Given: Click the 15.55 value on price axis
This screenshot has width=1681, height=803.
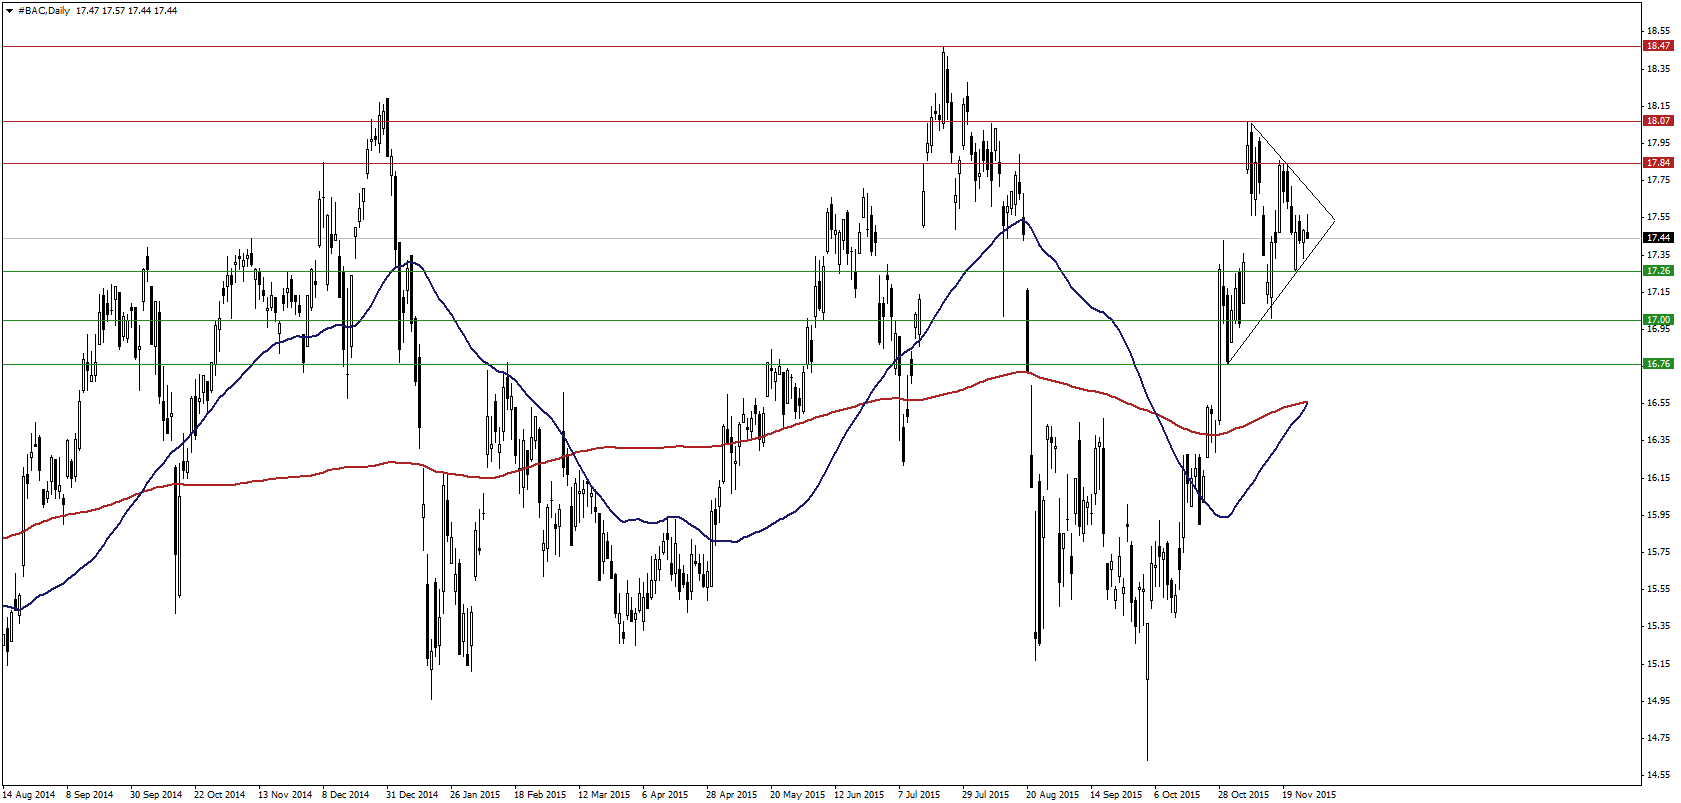Looking at the screenshot, I should (1658, 589).
